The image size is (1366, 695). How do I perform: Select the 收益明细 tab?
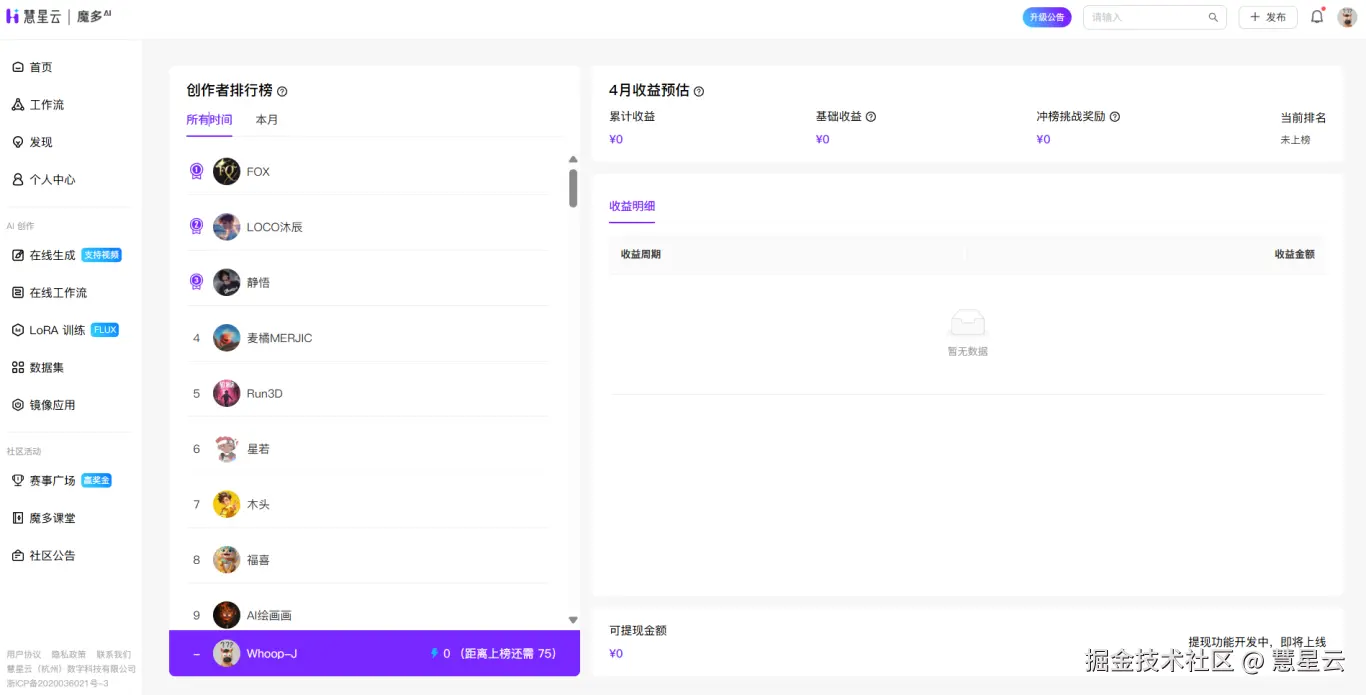pyautogui.click(x=632, y=206)
